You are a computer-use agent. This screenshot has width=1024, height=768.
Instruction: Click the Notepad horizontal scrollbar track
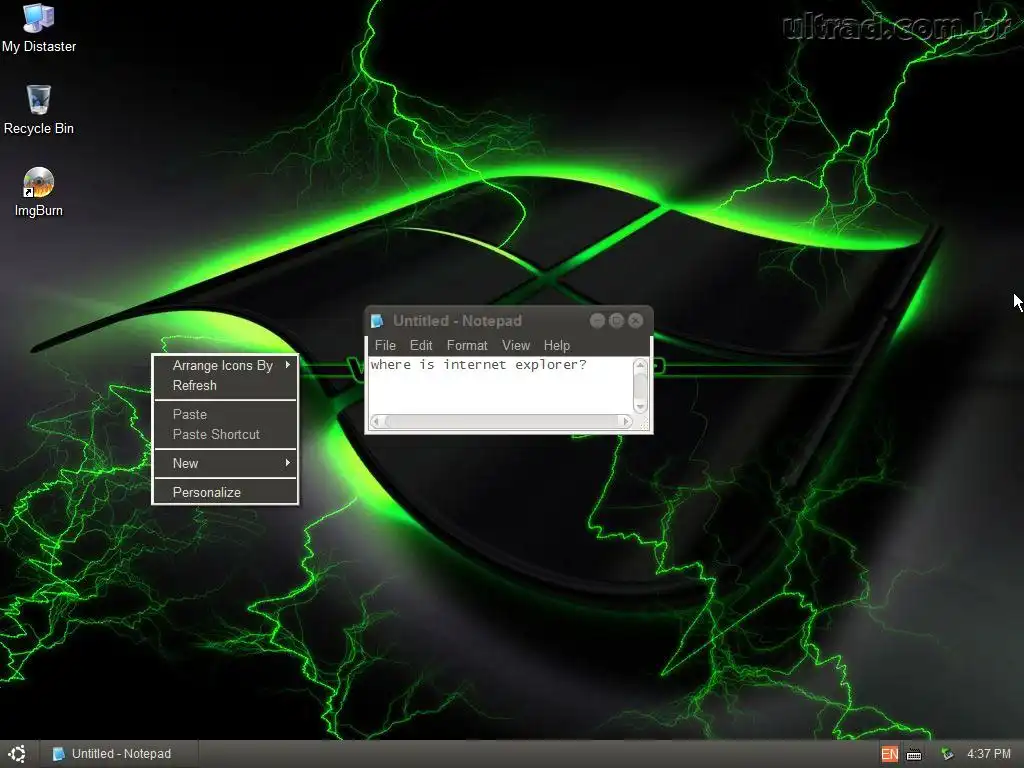click(500, 422)
